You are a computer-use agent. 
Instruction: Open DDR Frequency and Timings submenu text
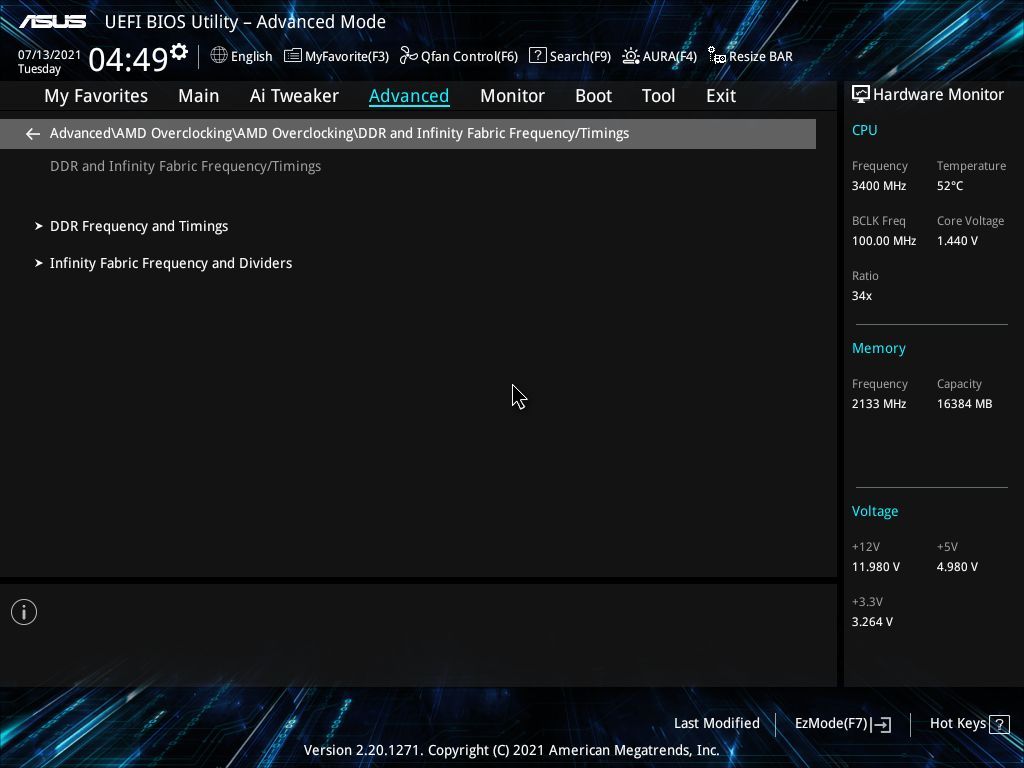point(139,226)
